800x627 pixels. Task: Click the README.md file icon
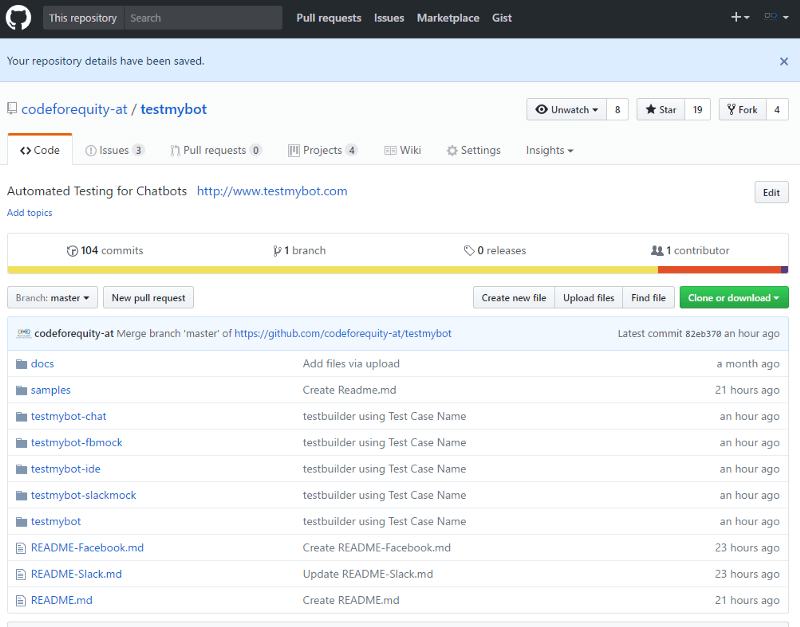tap(21, 601)
